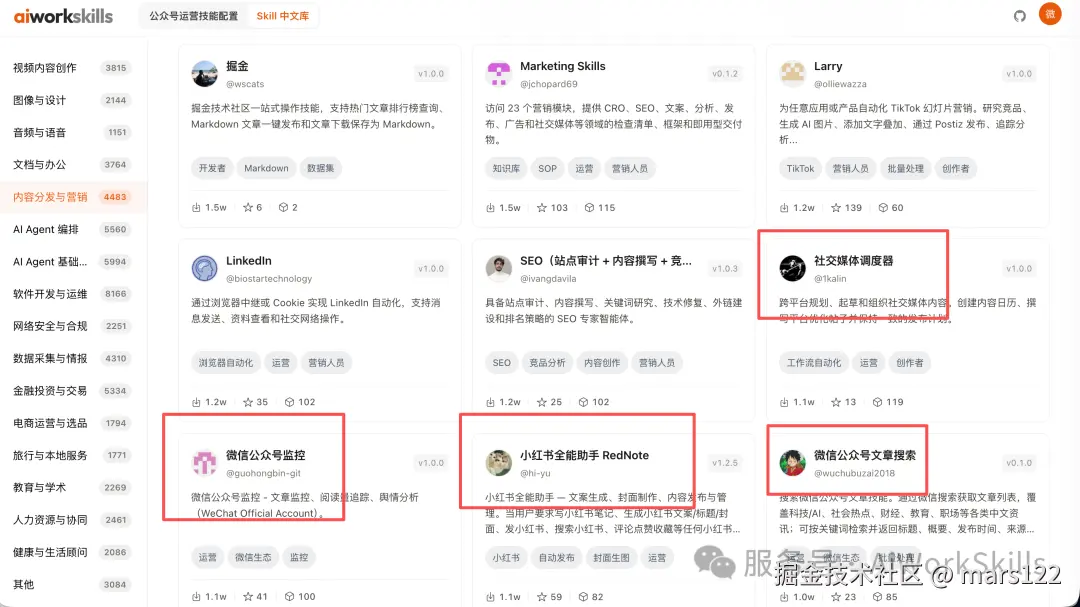The image size is (1080, 607).
Task: Open the GitHub icon in header
Action: [x=1019, y=16]
